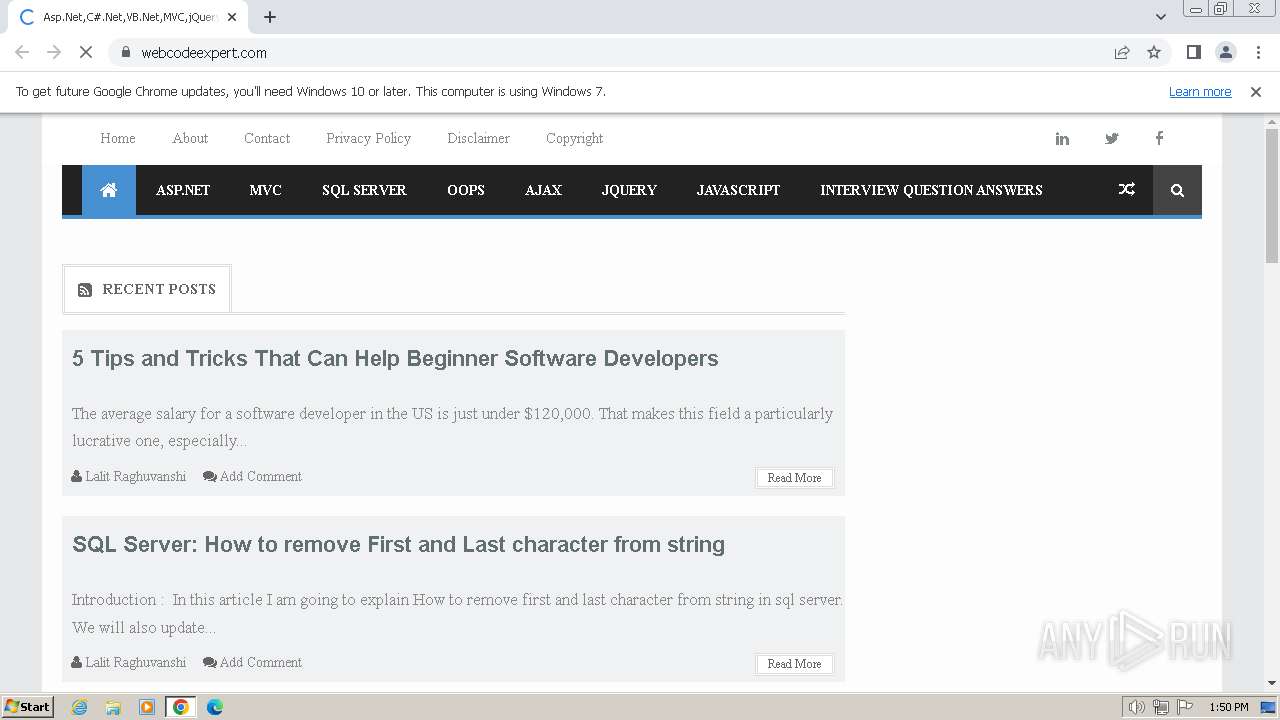Click the Show desktop button in the taskbar
This screenshot has width=1280, height=720.
[x=1269, y=707]
